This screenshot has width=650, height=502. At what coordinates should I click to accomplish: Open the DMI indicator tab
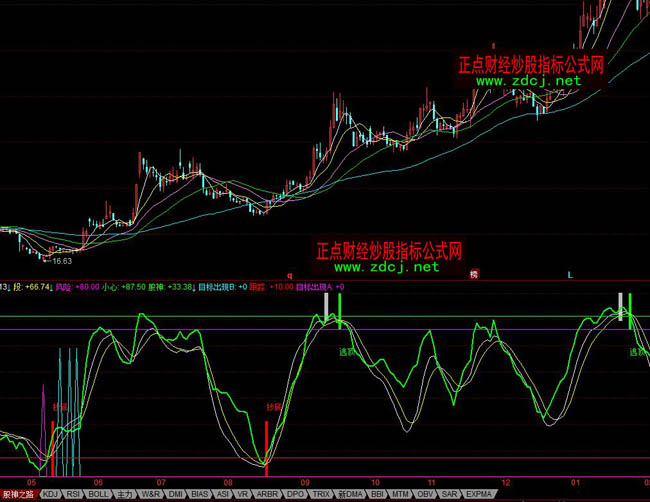176,494
